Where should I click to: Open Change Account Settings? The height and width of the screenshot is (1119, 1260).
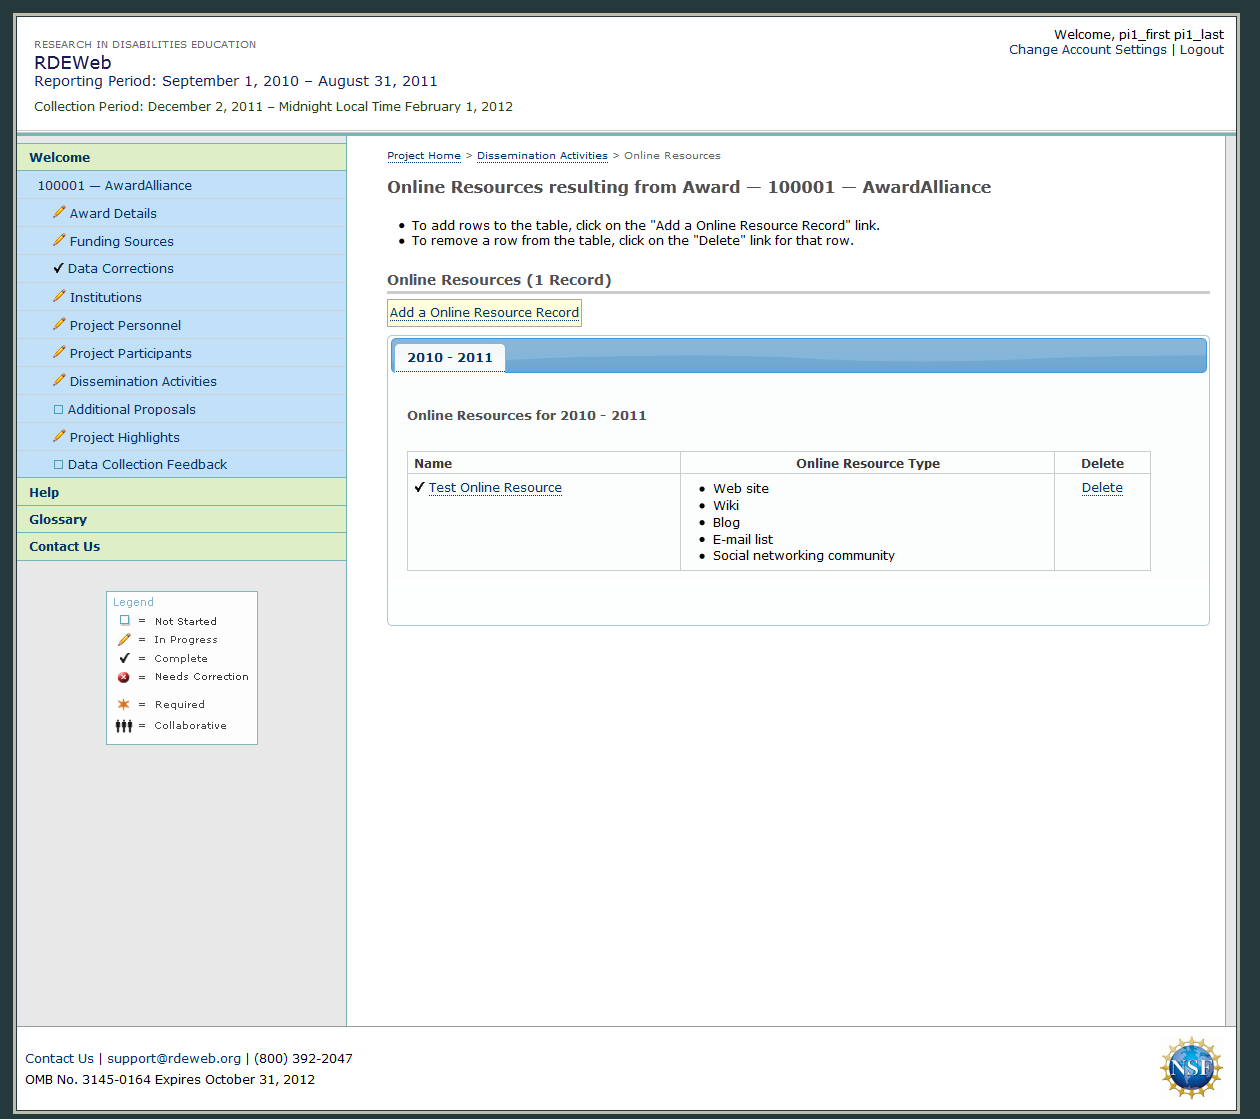[1087, 50]
